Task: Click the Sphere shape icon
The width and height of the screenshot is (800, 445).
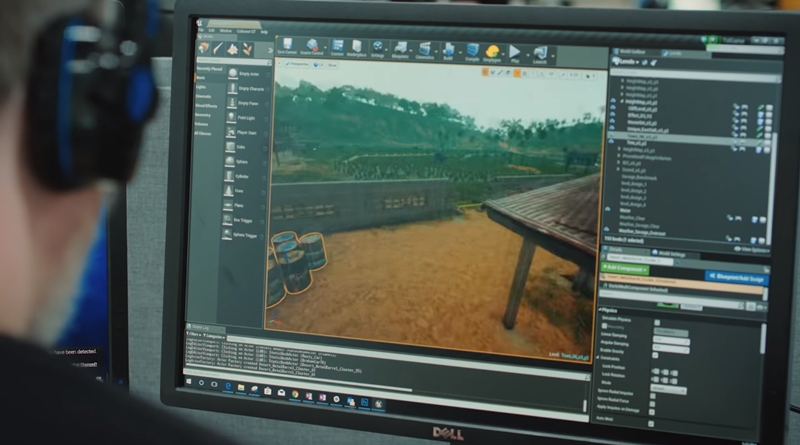Action: [x=230, y=161]
